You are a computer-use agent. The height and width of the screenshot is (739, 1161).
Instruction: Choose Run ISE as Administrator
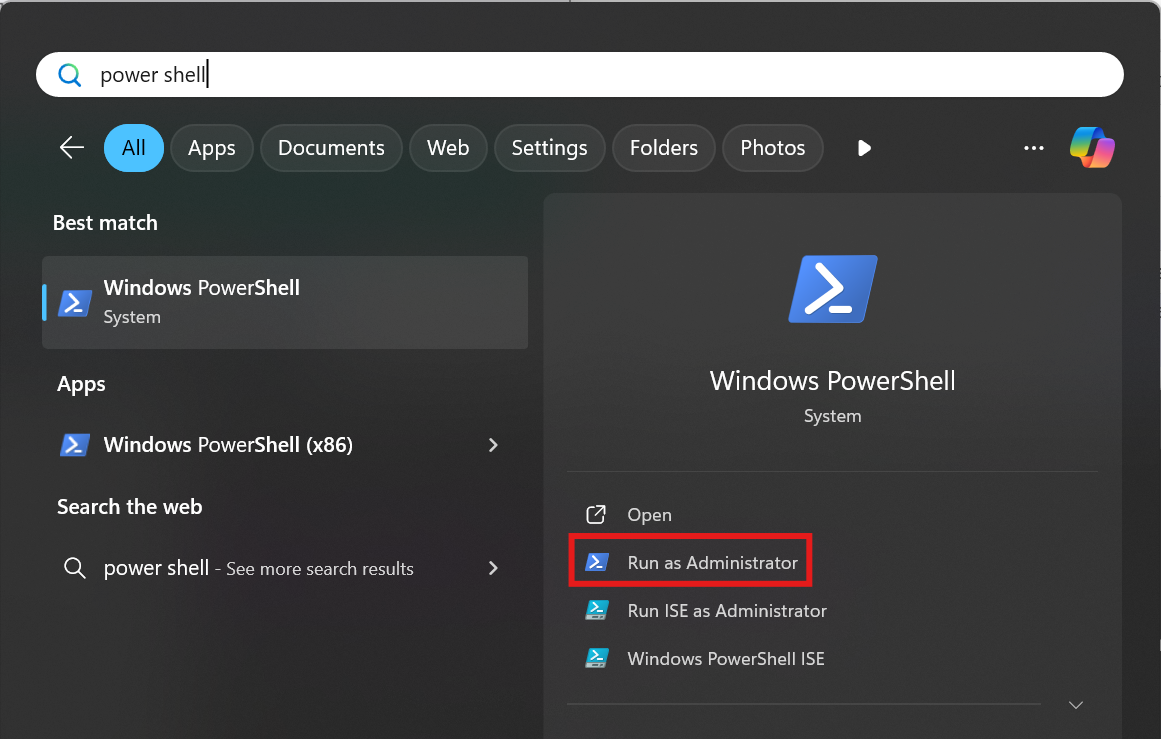727,611
